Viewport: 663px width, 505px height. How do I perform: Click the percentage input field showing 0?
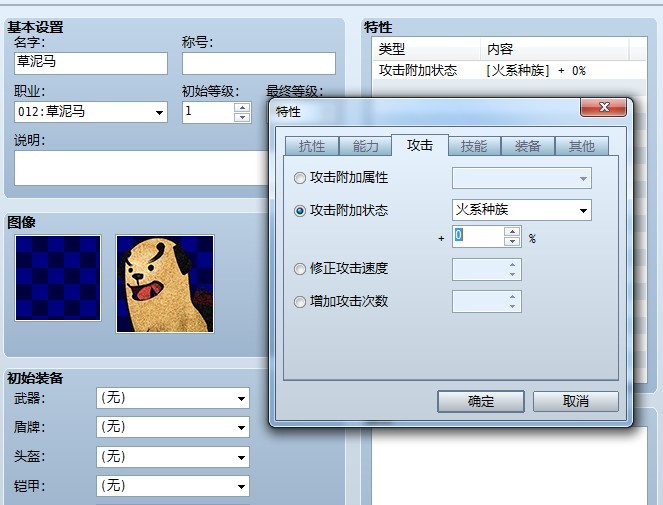478,236
